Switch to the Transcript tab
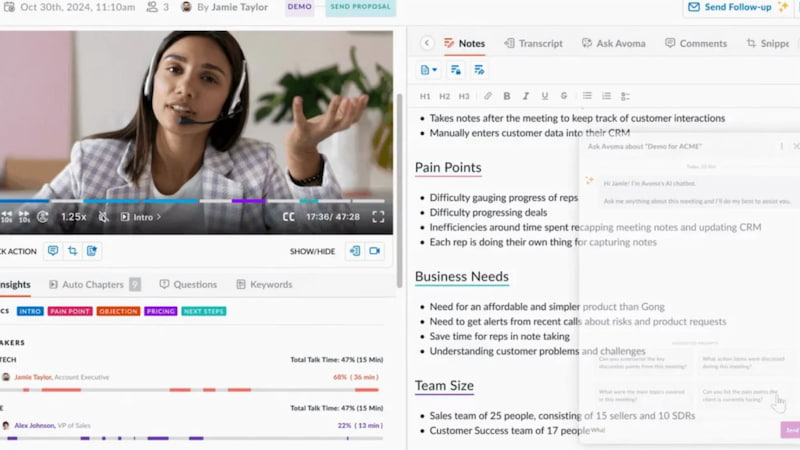 pos(534,44)
